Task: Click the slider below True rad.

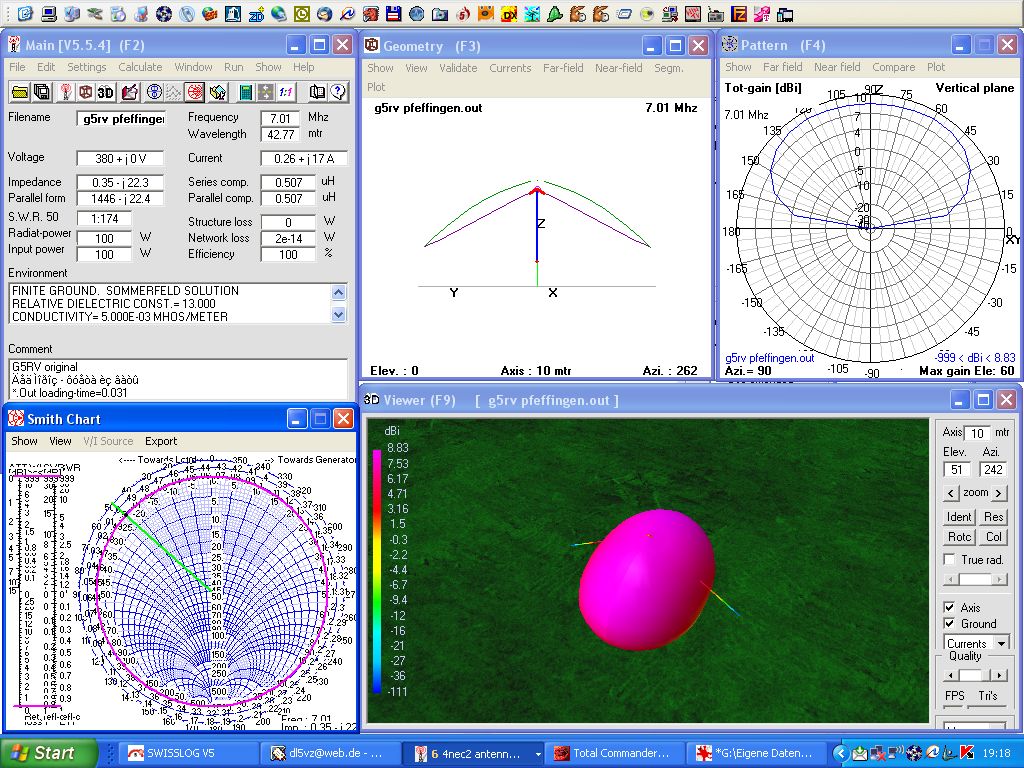Action: click(976, 579)
